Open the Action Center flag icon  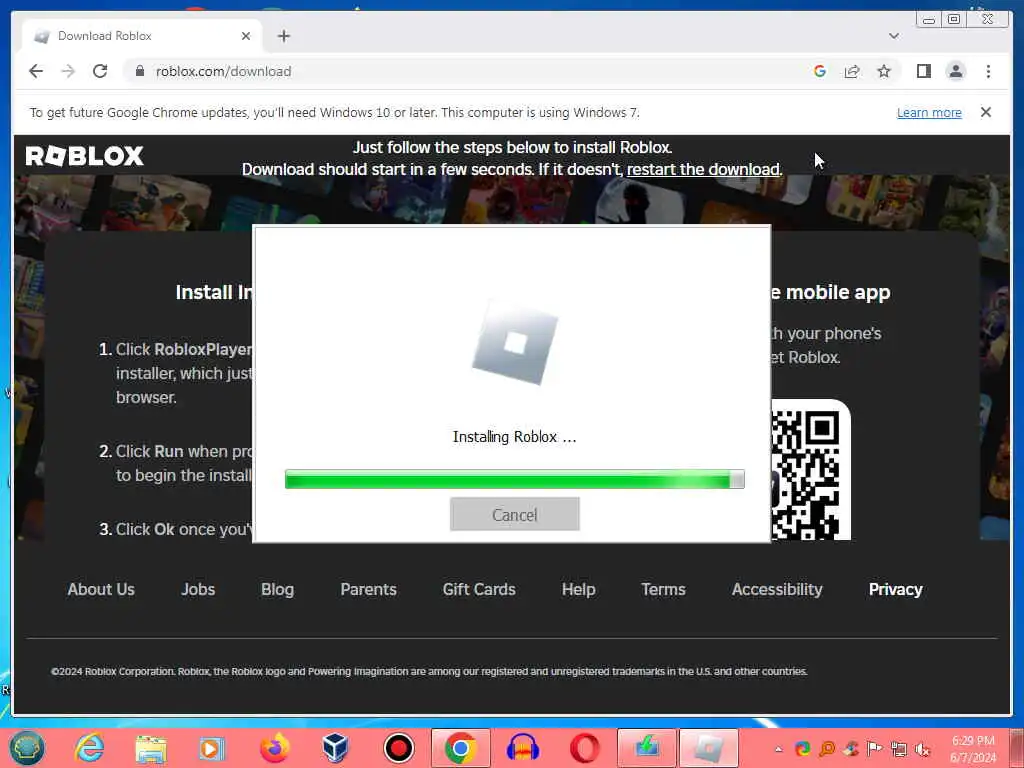pyautogui.click(x=874, y=749)
